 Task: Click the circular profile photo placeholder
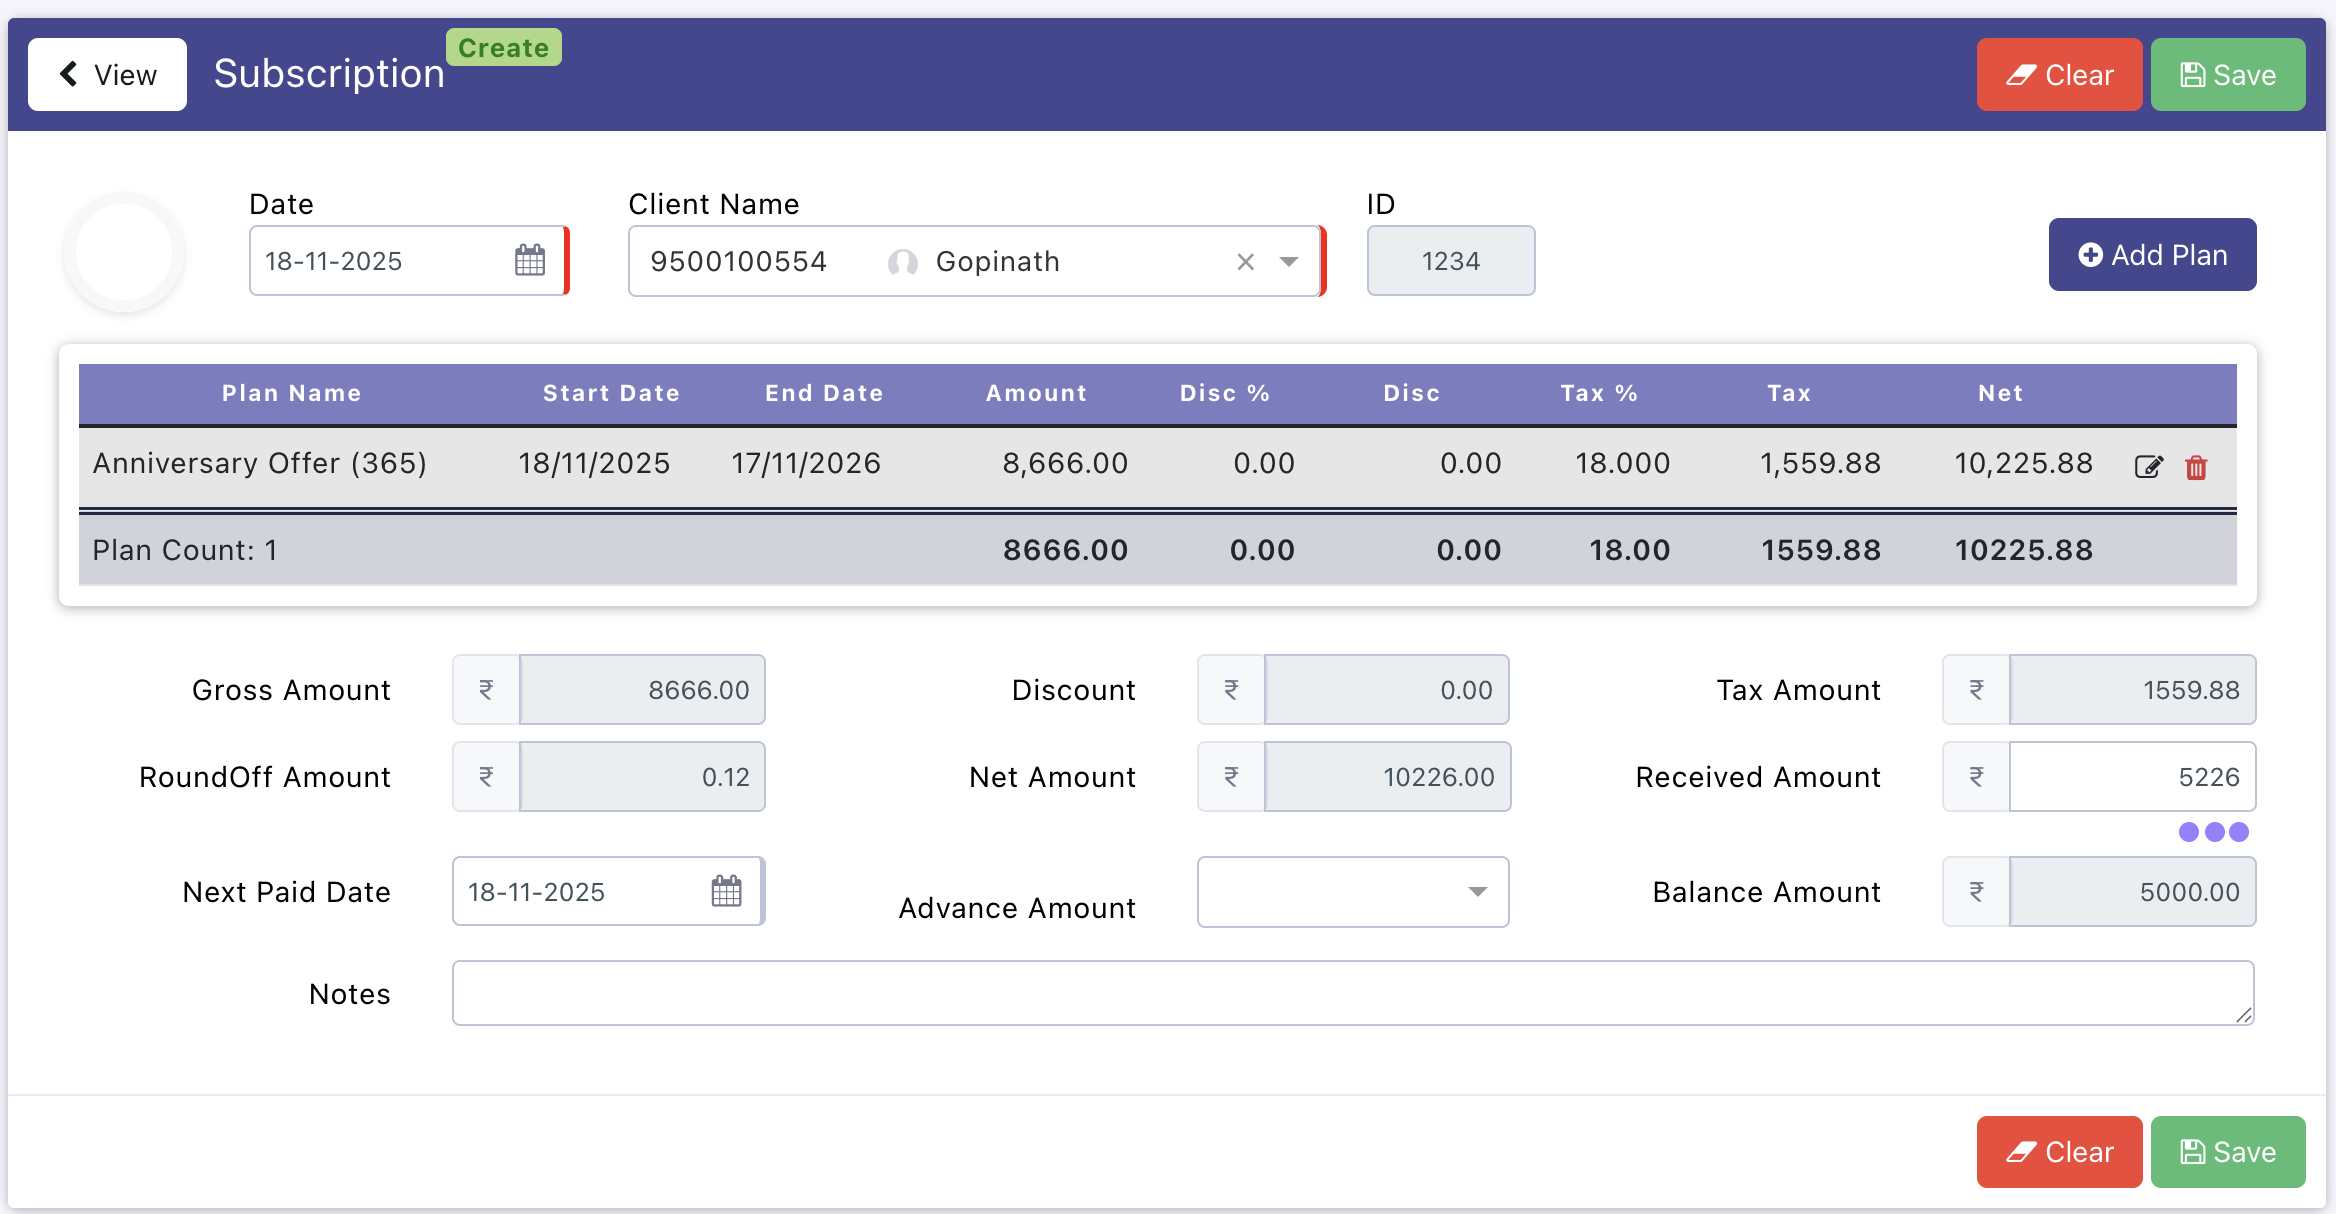click(x=124, y=253)
